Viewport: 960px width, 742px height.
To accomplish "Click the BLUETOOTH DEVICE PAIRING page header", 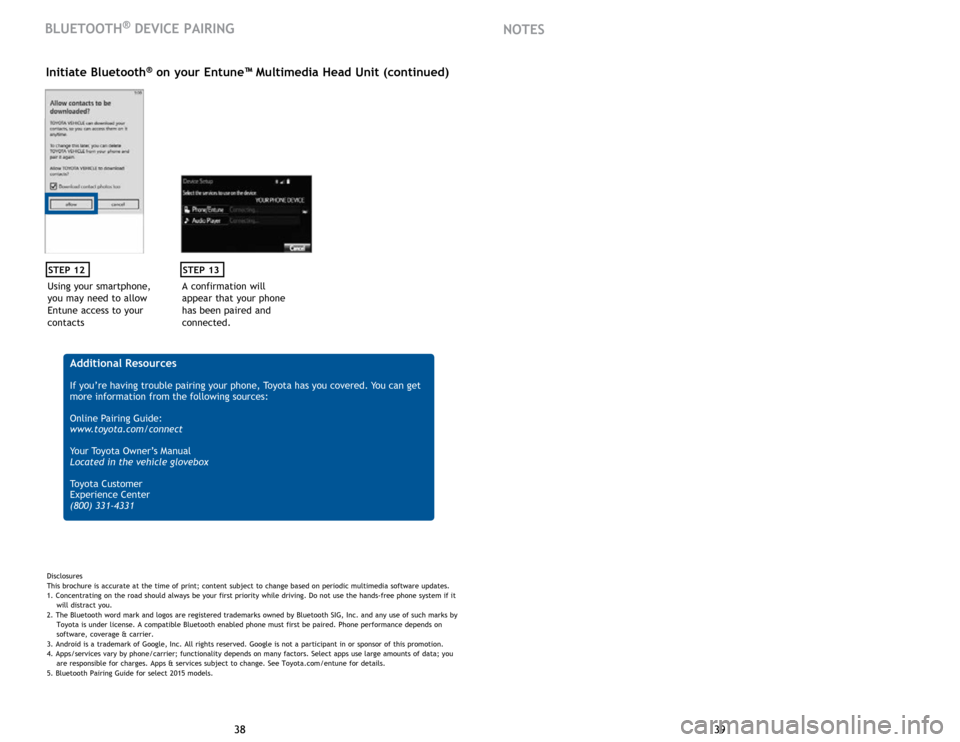I will click(140, 28).
